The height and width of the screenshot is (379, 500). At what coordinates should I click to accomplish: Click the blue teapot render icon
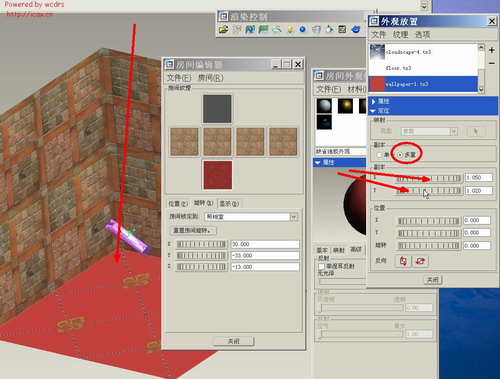coord(356,30)
